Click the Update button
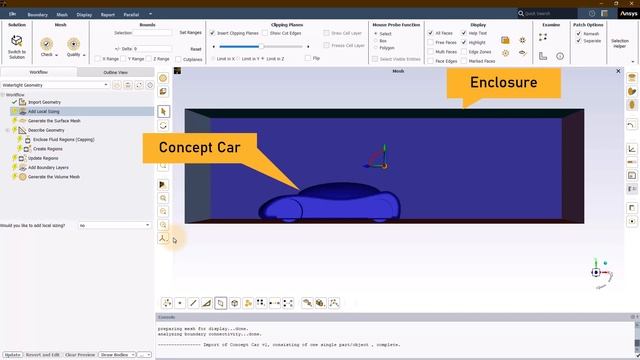 (12, 355)
